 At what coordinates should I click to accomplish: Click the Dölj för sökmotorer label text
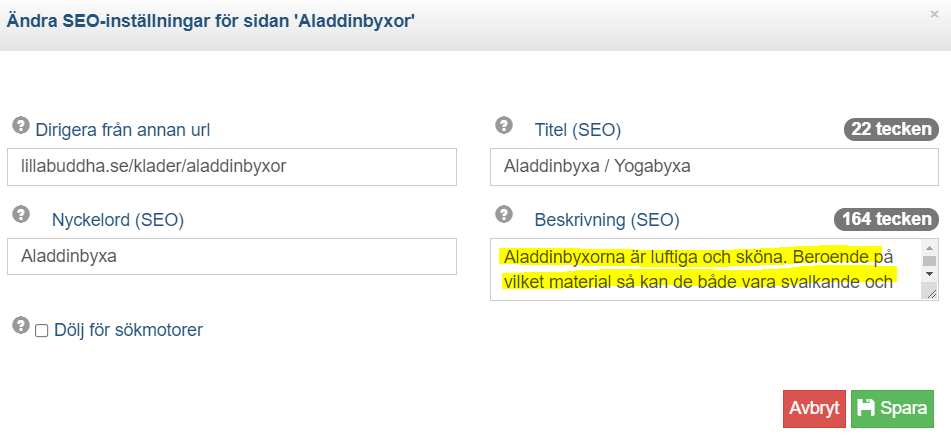click(129, 330)
